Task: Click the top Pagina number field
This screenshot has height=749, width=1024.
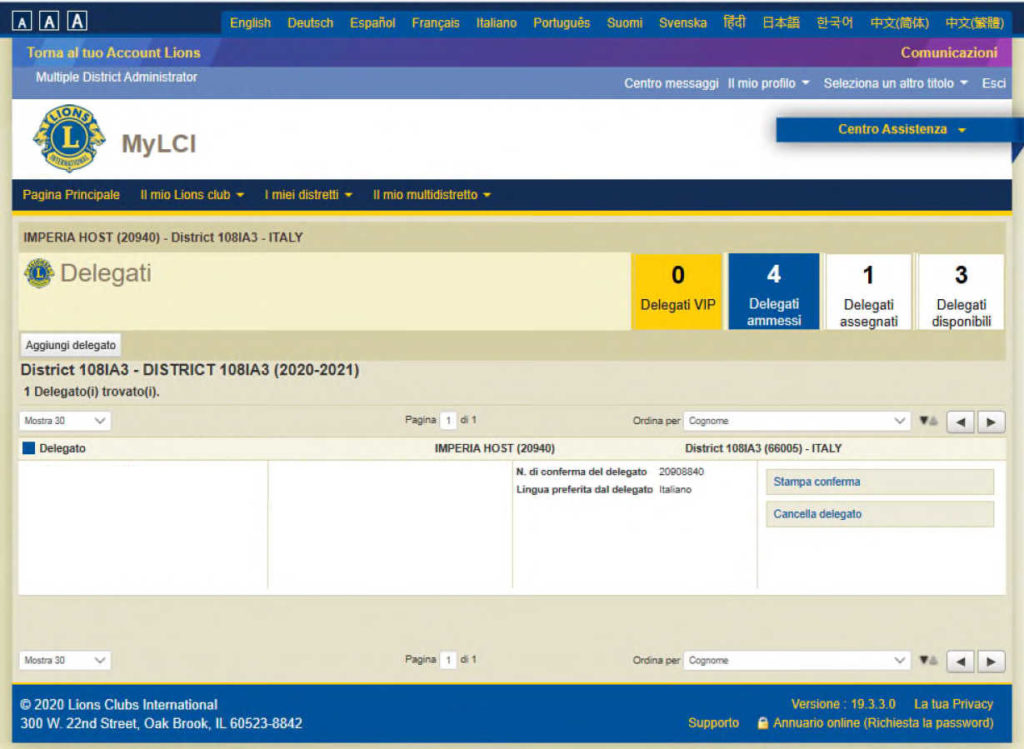Action: point(449,421)
